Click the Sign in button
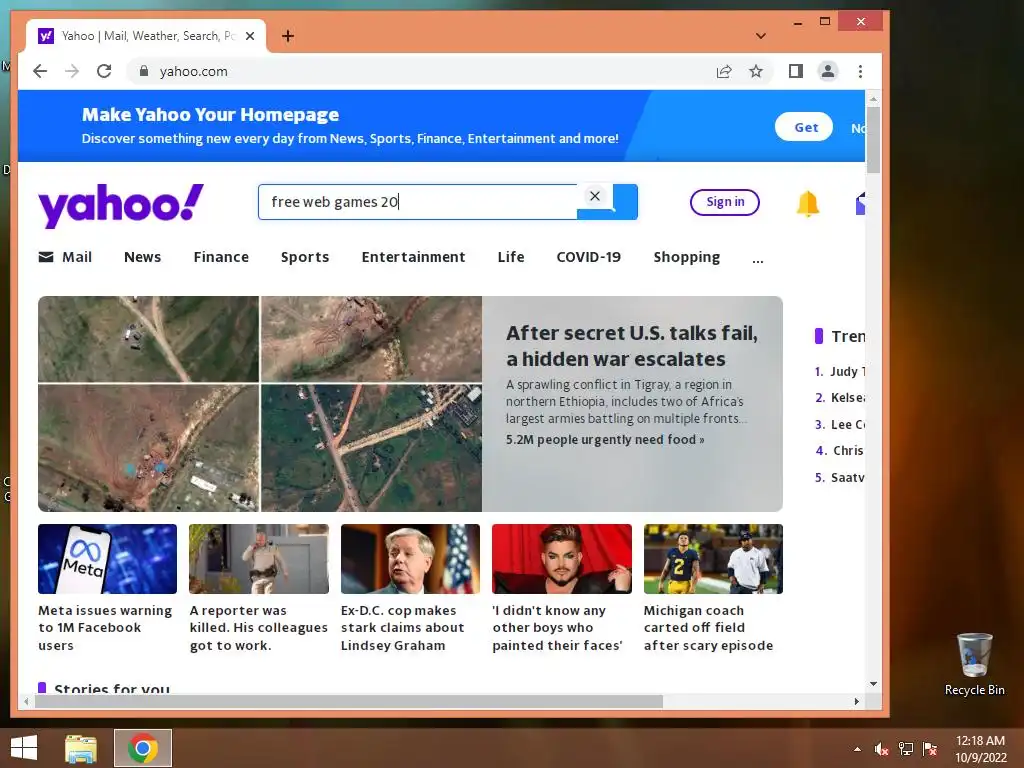 [x=725, y=202]
